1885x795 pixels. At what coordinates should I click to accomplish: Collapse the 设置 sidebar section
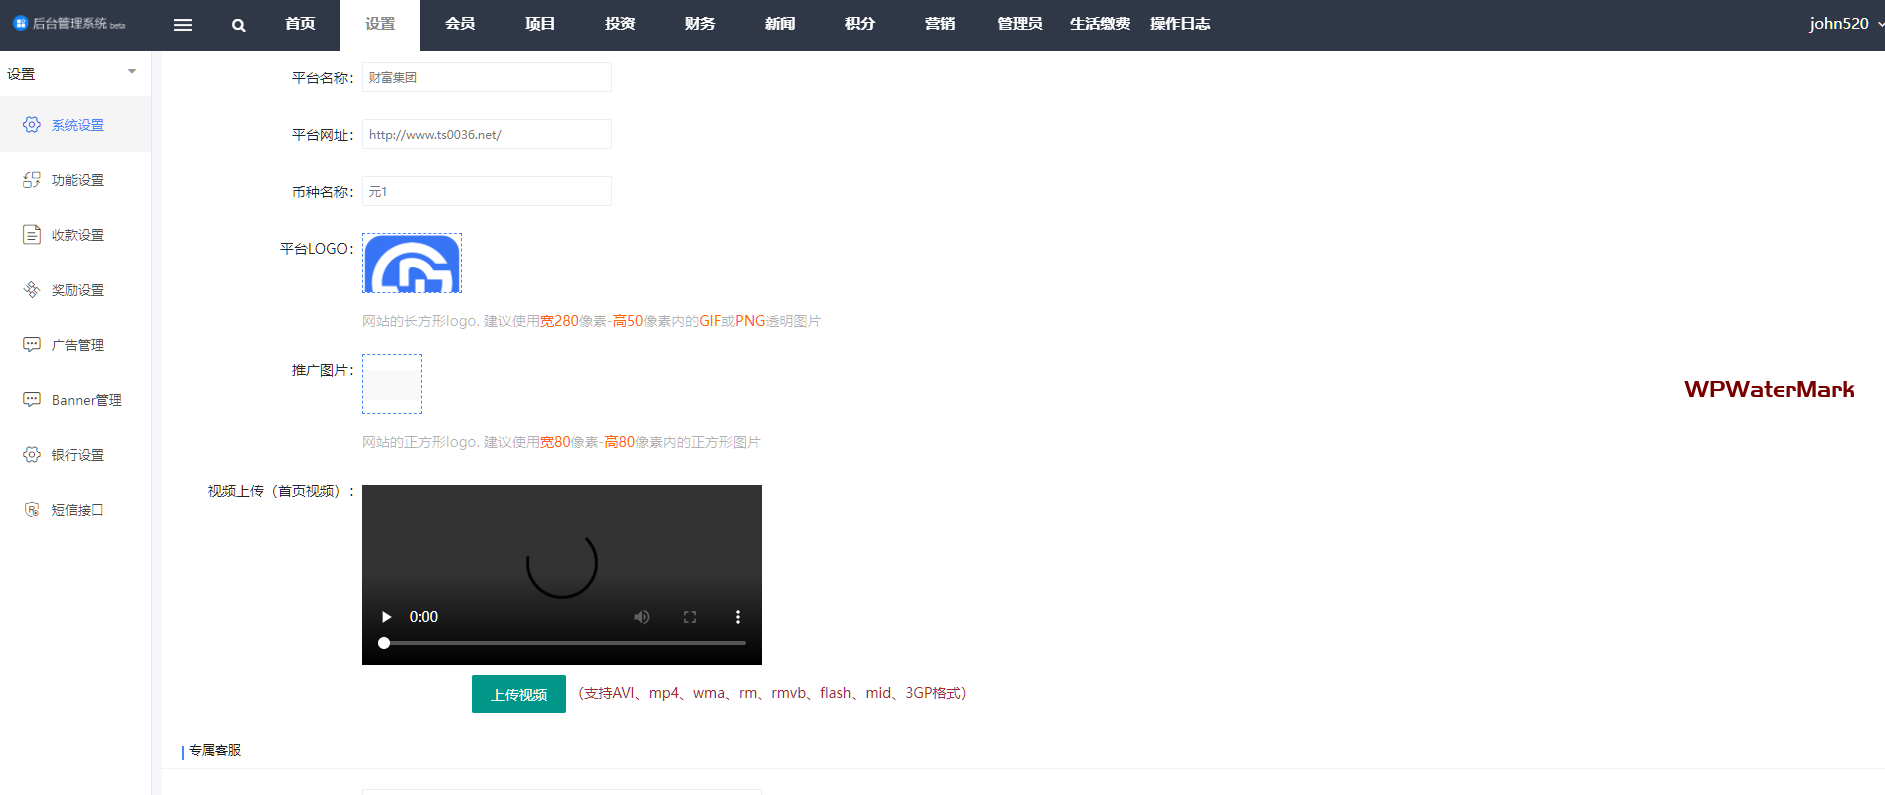pyautogui.click(x=132, y=72)
